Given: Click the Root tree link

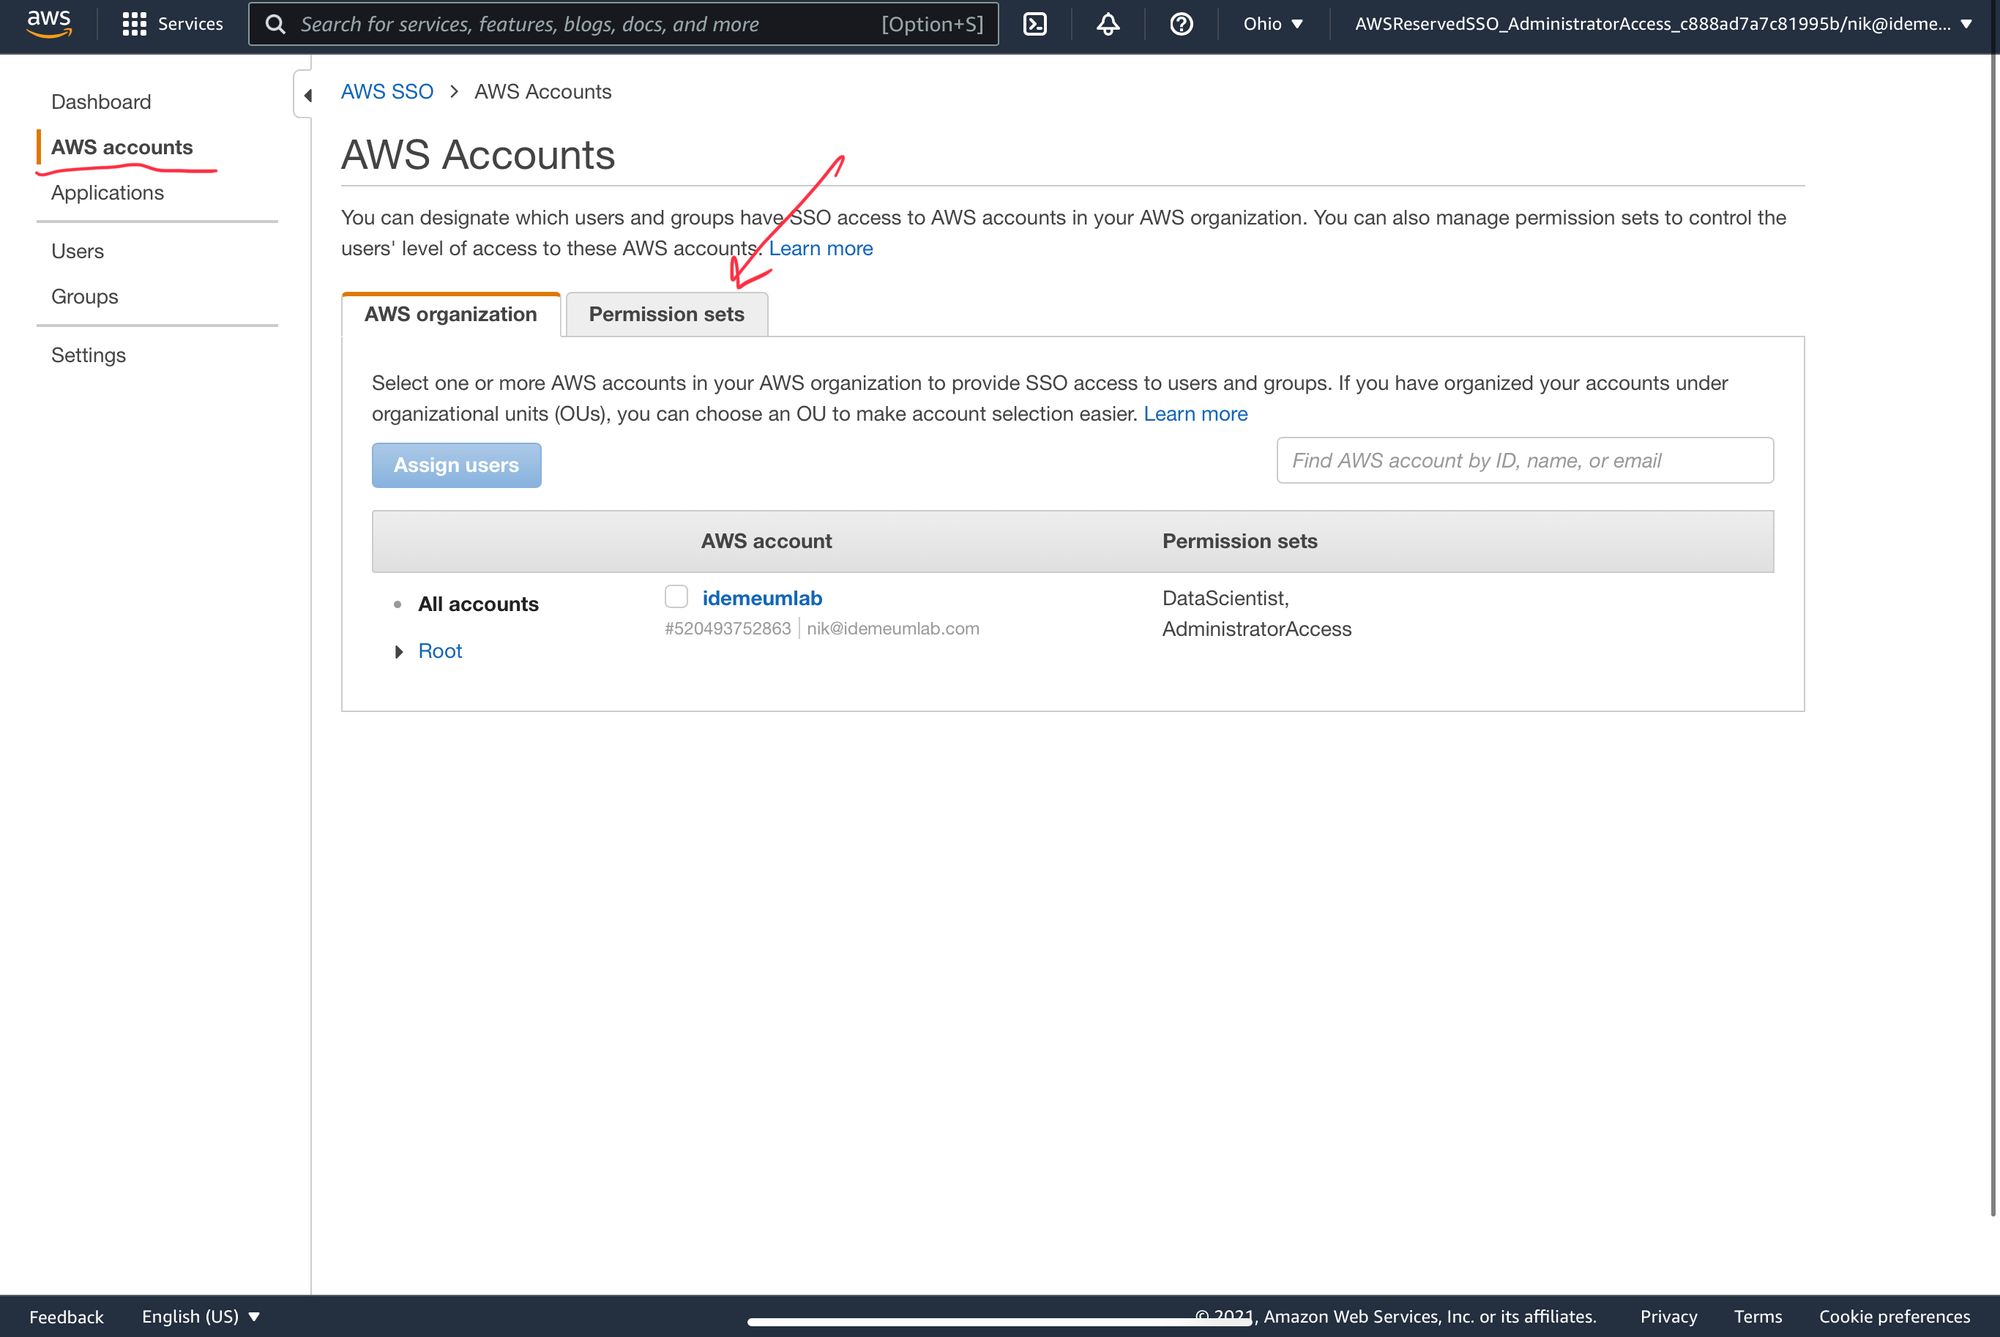Looking at the screenshot, I should (x=440, y=651).
